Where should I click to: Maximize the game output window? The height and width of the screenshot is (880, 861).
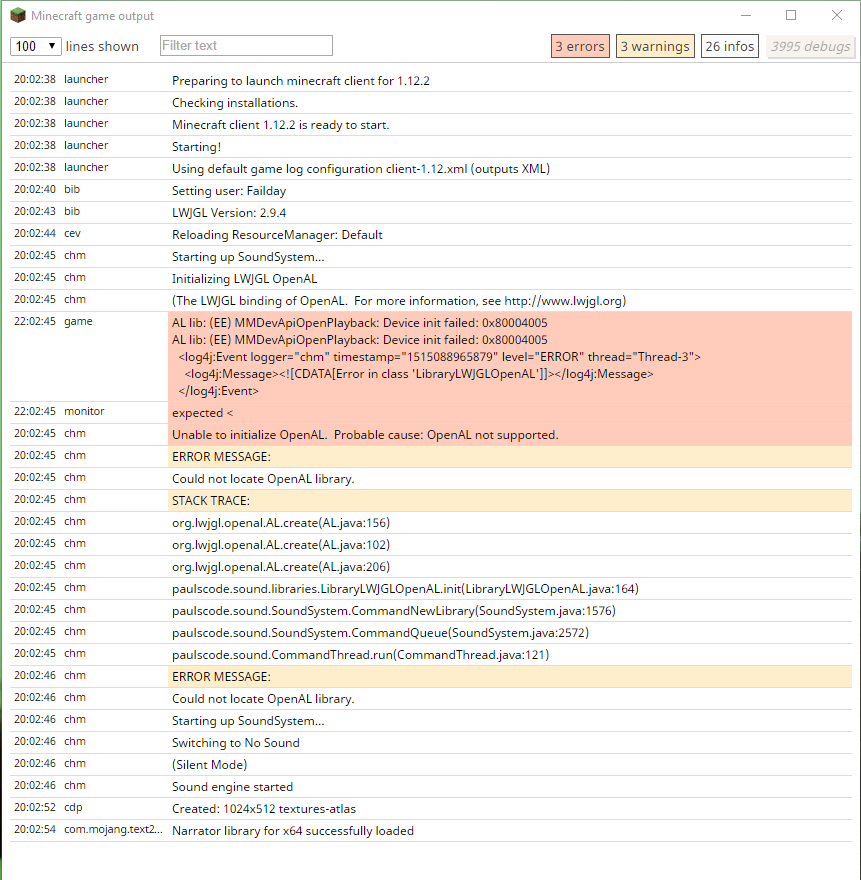pyautogui.click(x=791, y=16)
